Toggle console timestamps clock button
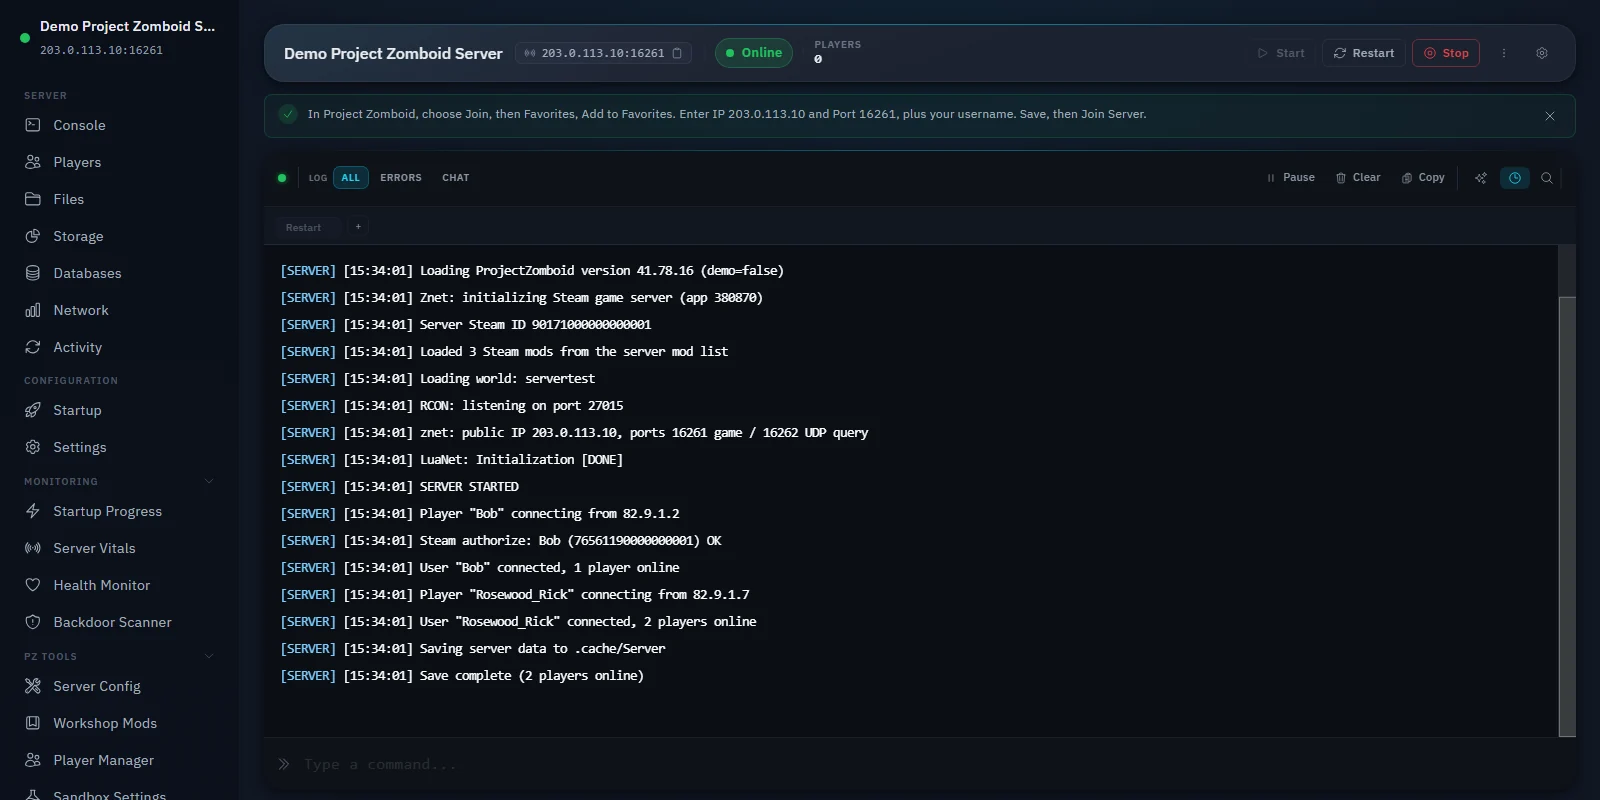Viewport: 1600px width, 800px height. 1515,178
